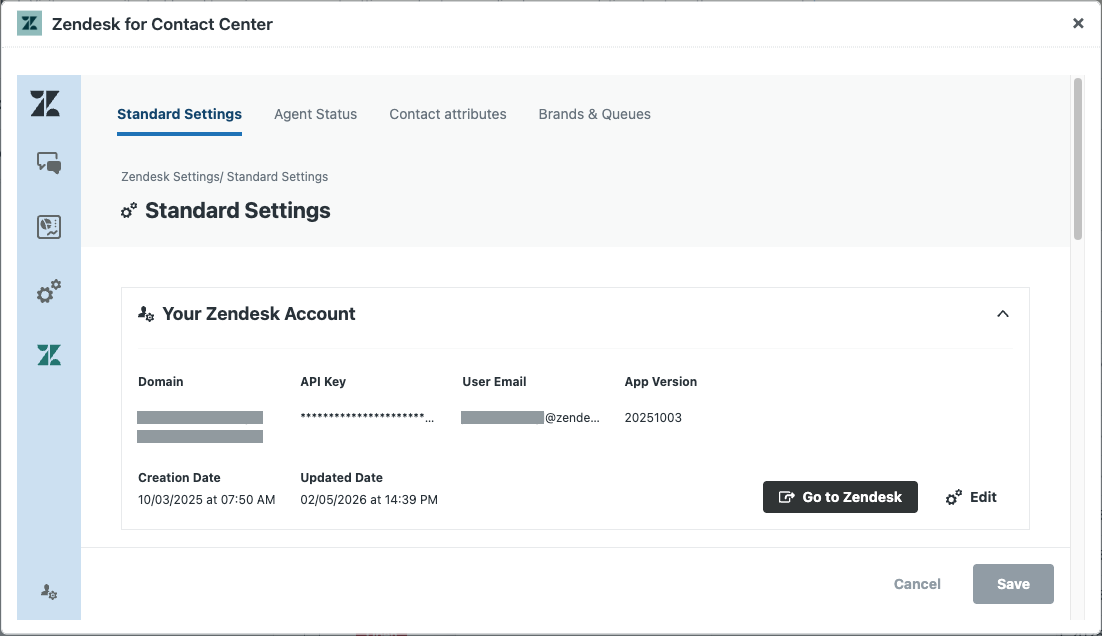Collapse the Your Zendesk Account section

tap(1002, 314)
